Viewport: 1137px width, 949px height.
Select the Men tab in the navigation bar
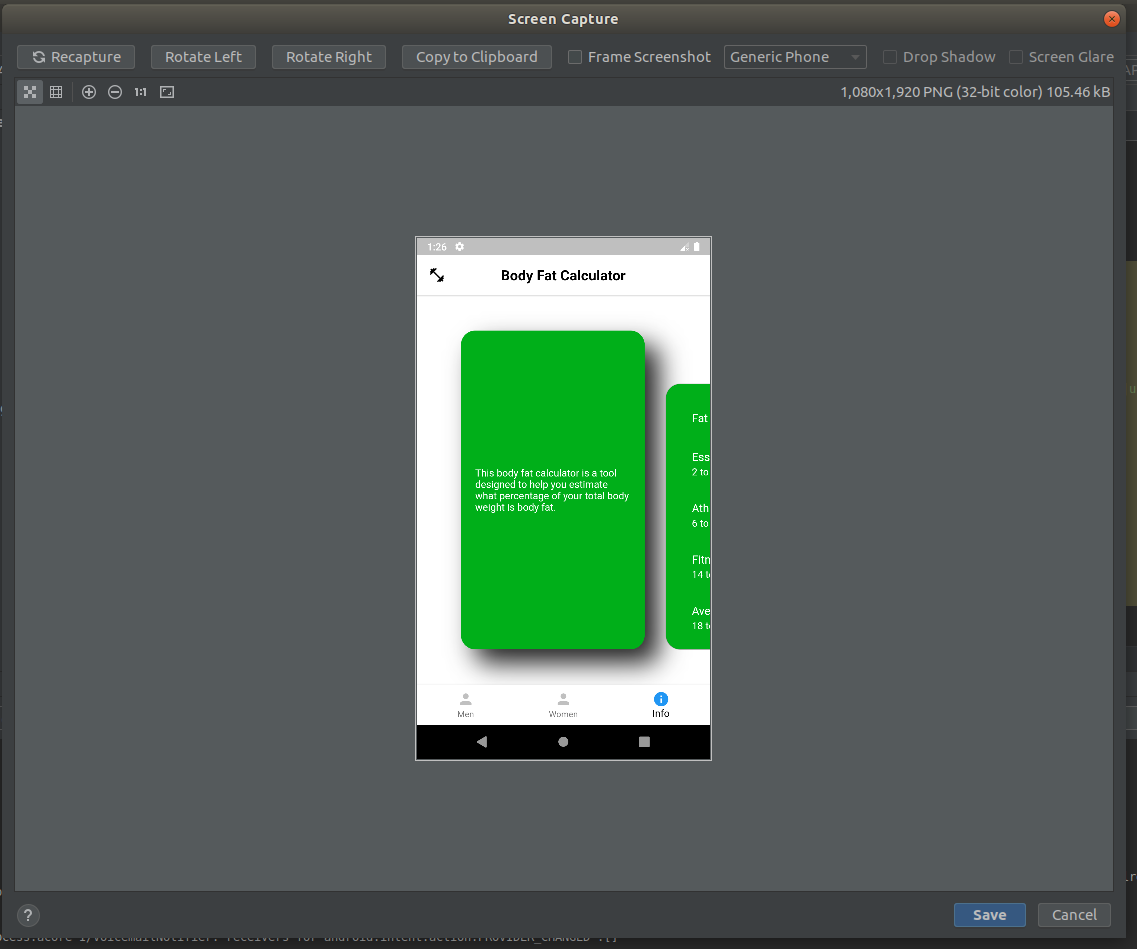coord(464,705)
